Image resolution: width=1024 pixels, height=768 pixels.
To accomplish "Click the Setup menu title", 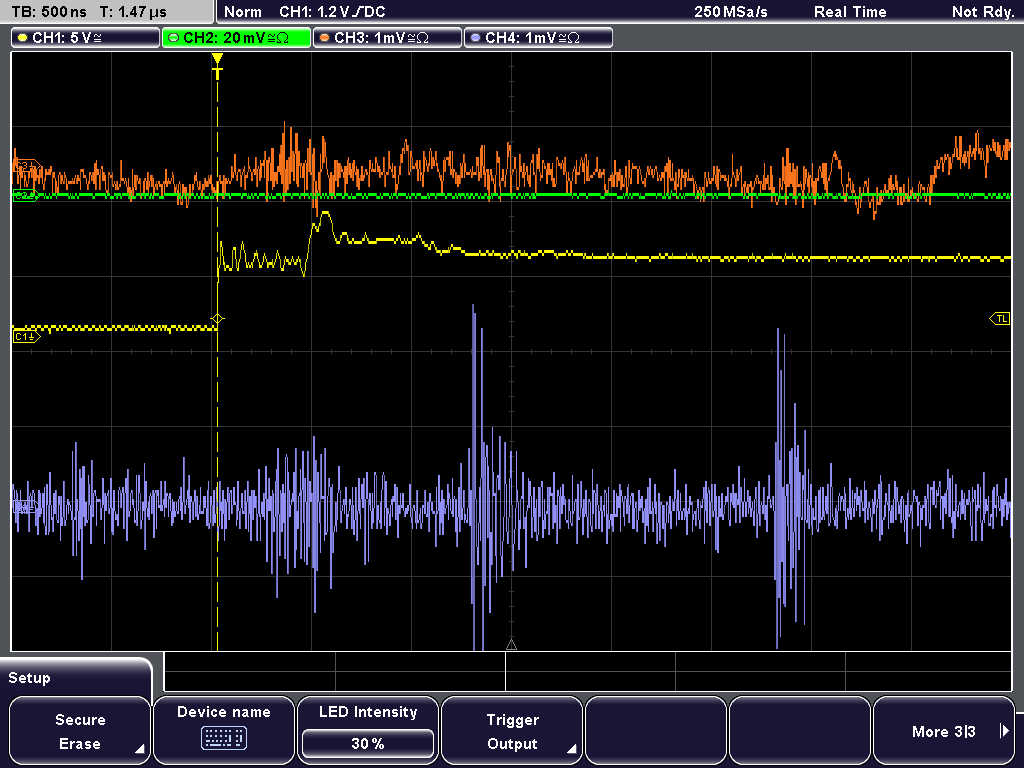I will [x=29, y=678].
